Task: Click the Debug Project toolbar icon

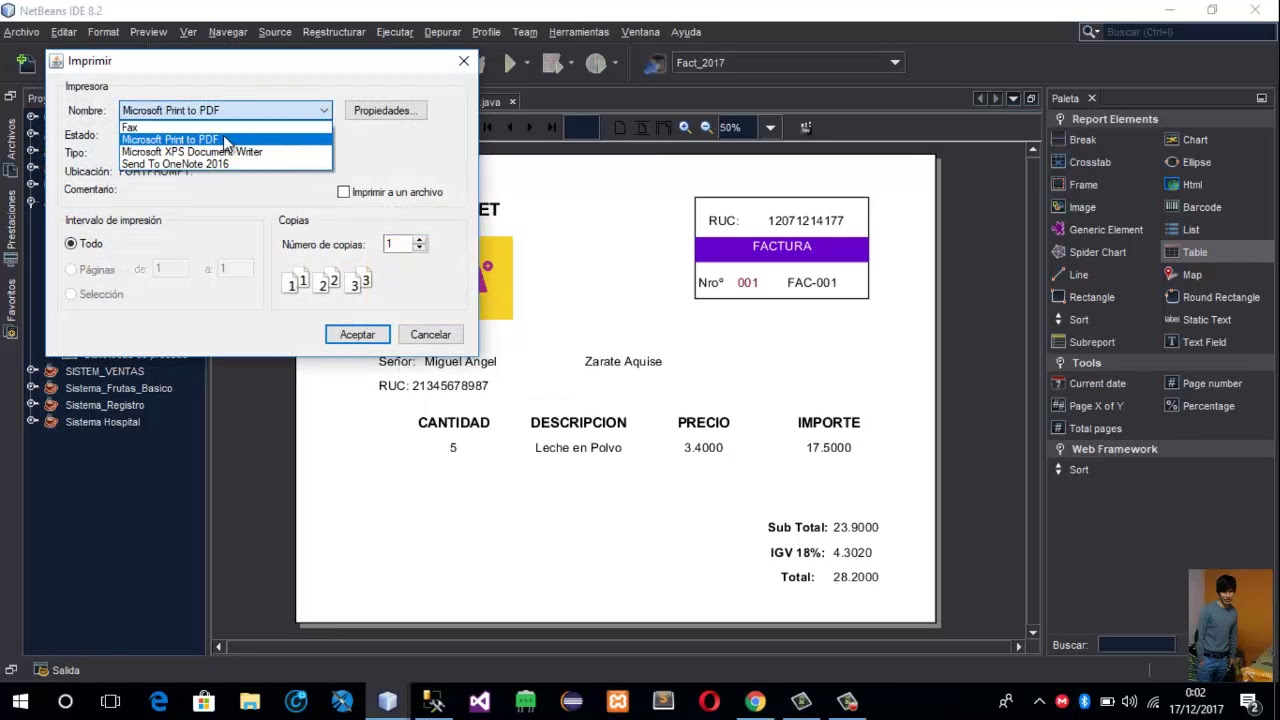Action: click(x=552, y=63)
